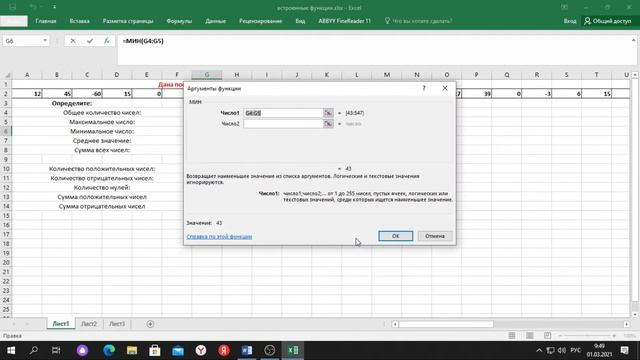Select Normal view icon in status bar
Viewport: 640px width, 360px height.
pyautogui.click(x=512, y=336)
